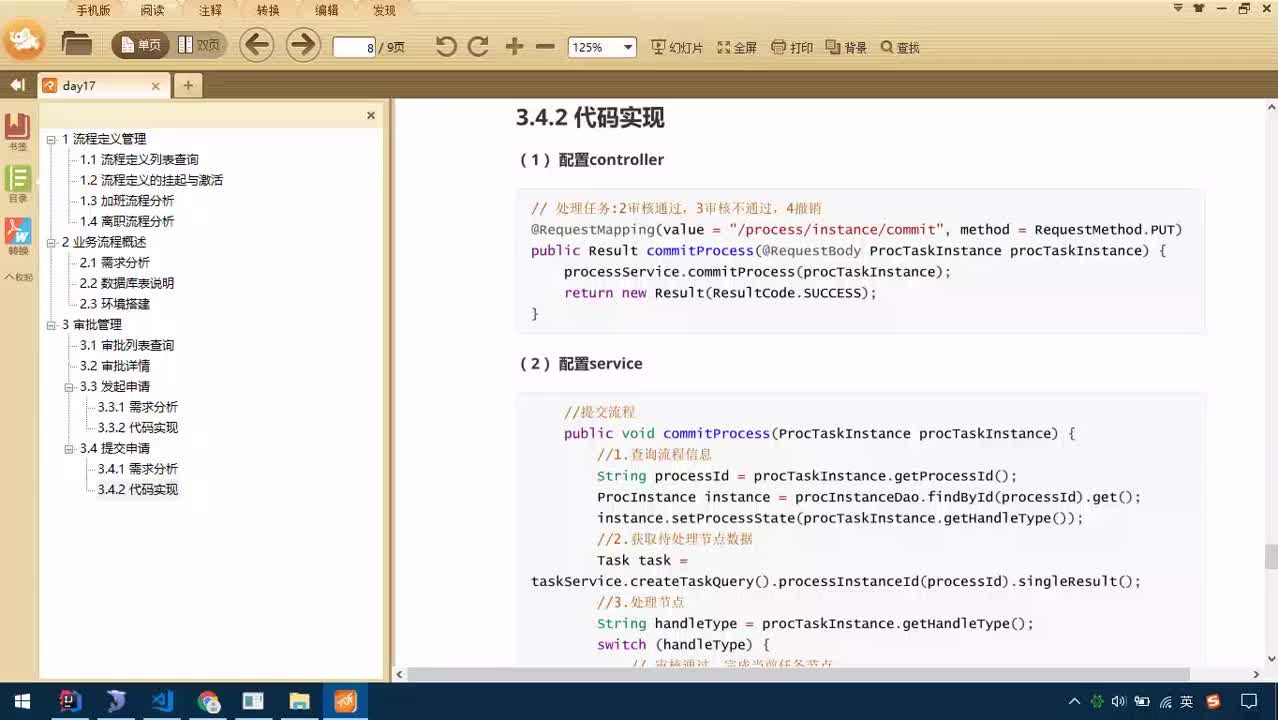The height and width of the screenshot is (720, 1278).
Task: Change background (背景)
Action: 846,47
